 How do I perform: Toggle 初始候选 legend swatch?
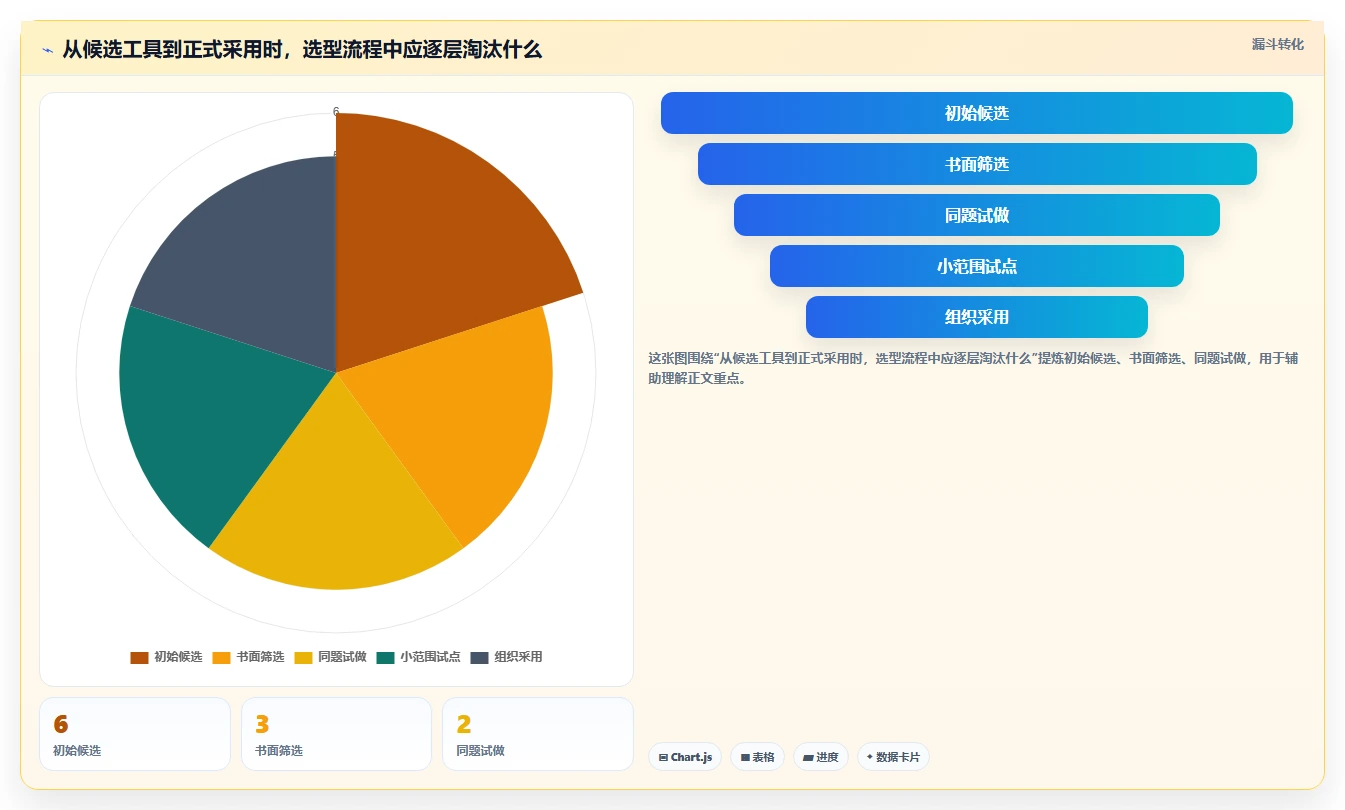pyautogui.click(x=139, y=657)
